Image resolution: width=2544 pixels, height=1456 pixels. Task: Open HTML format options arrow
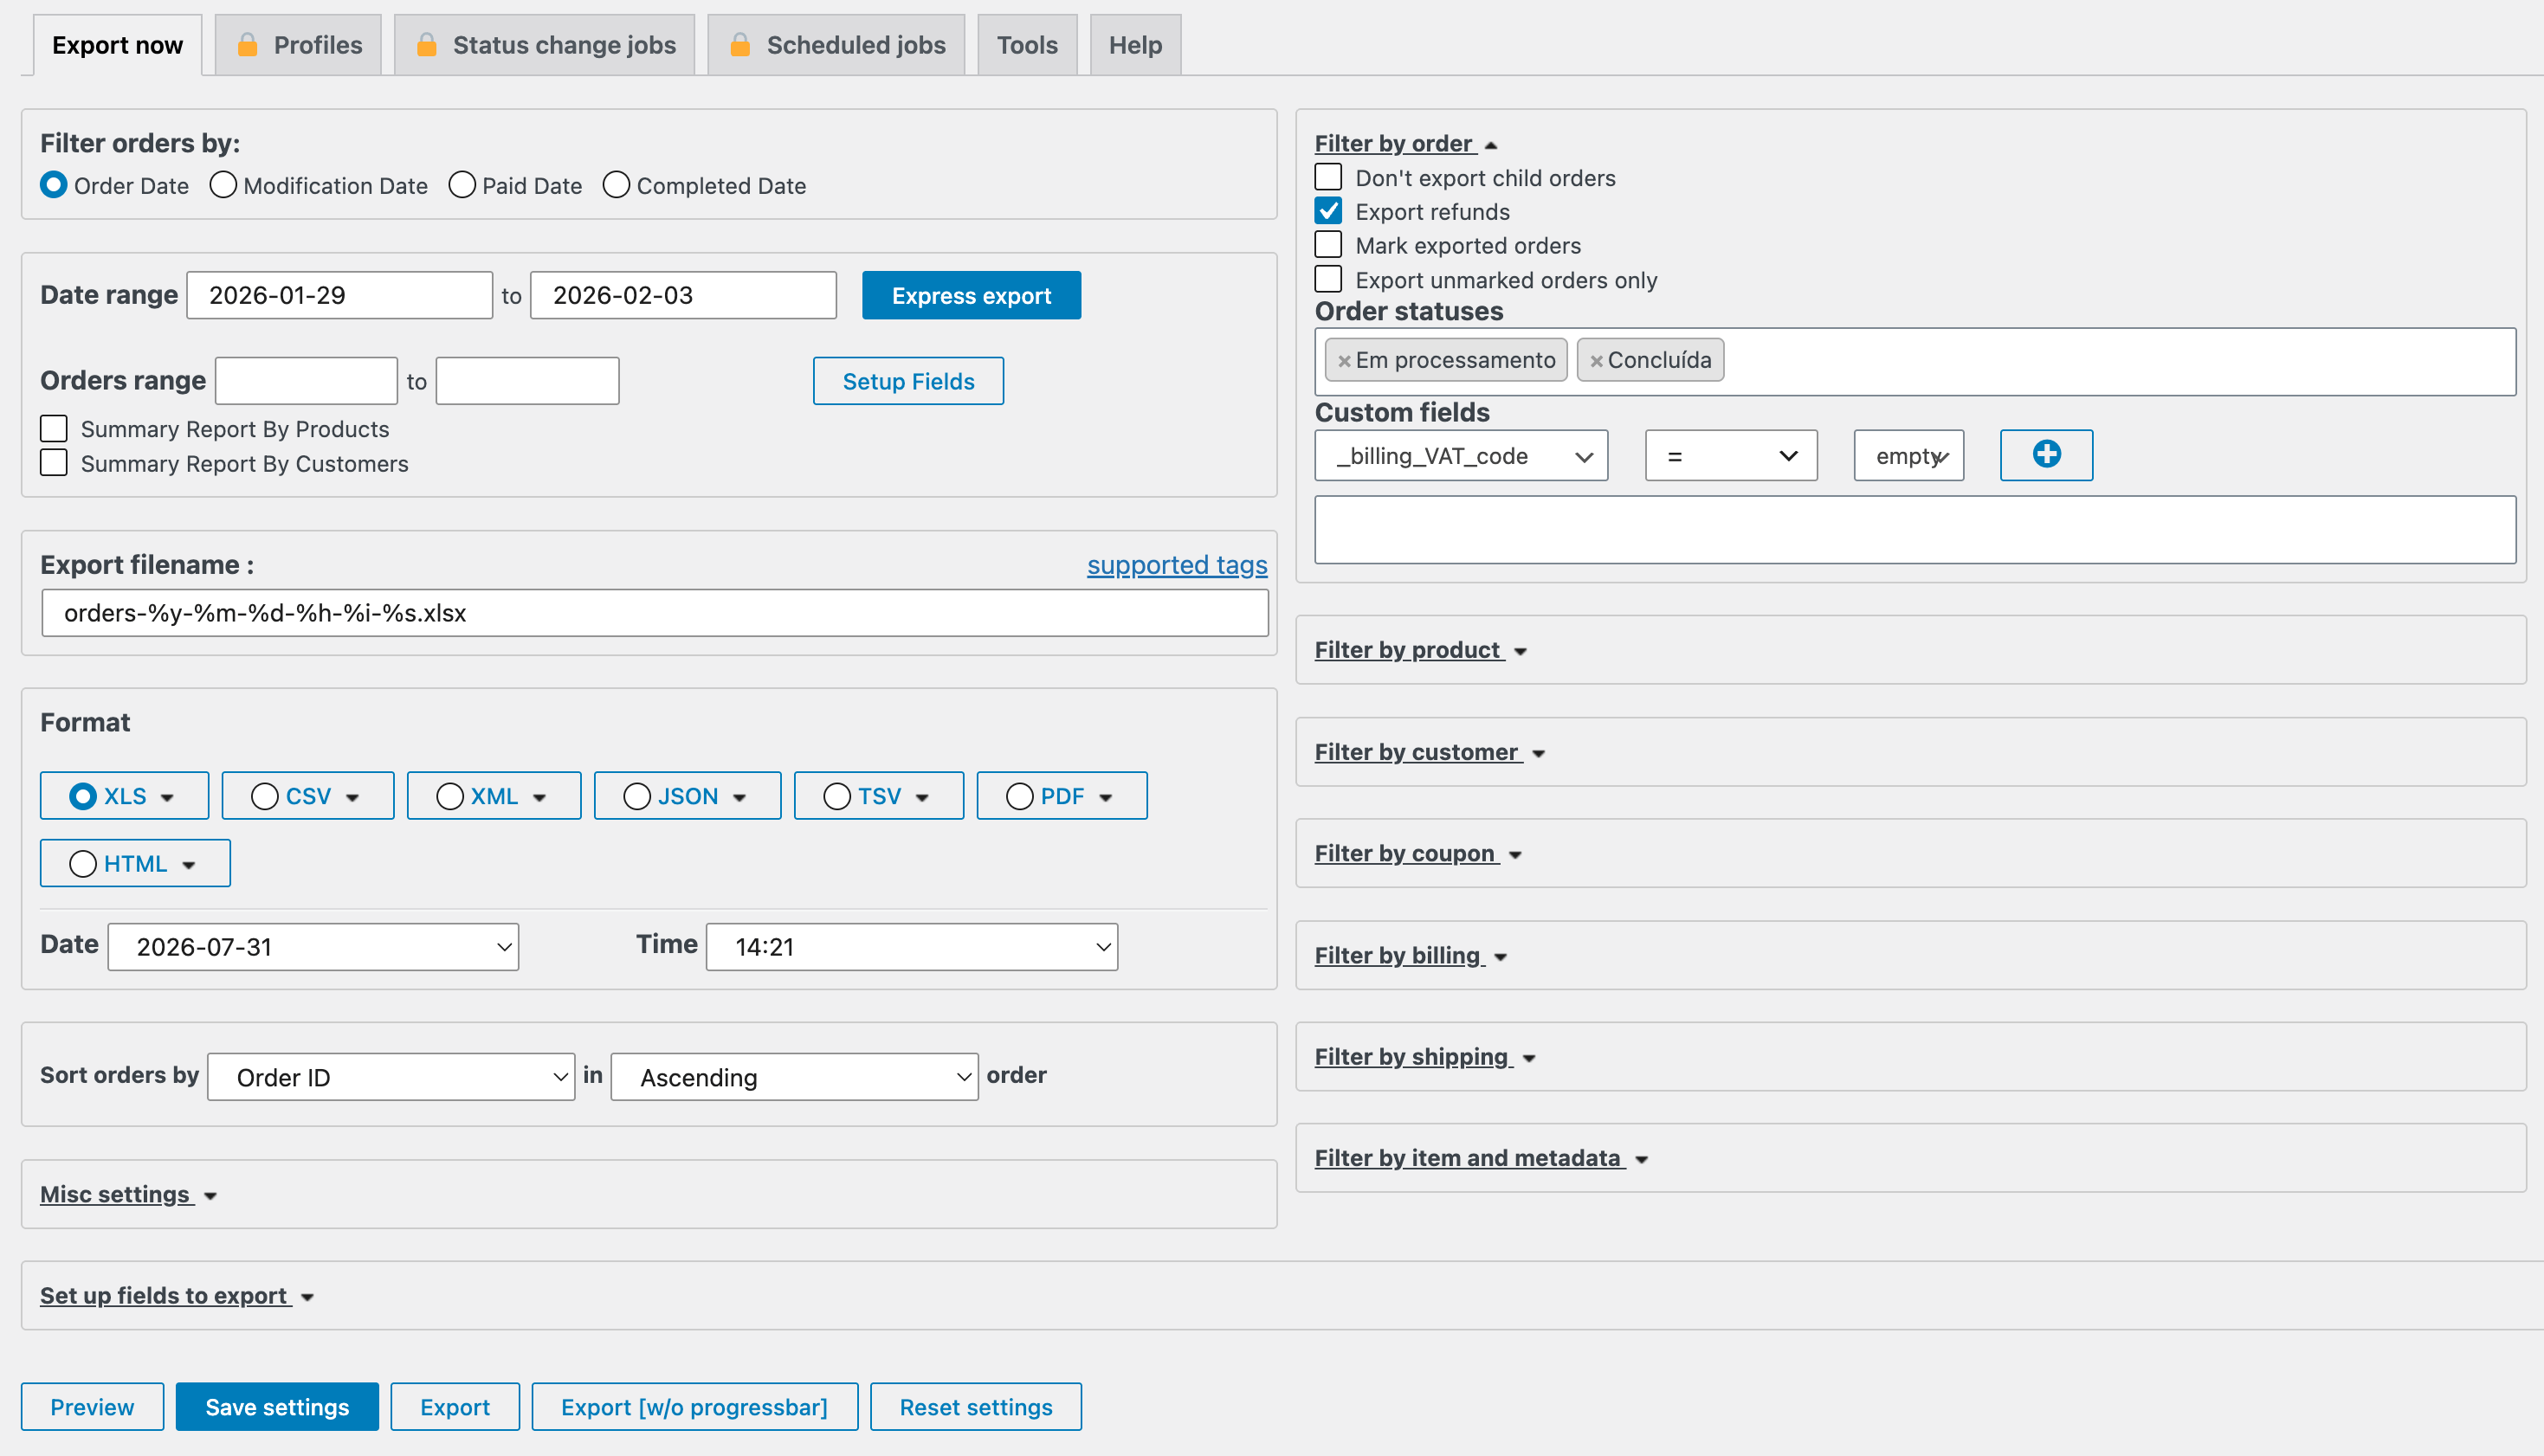click(x=188, y=865)
